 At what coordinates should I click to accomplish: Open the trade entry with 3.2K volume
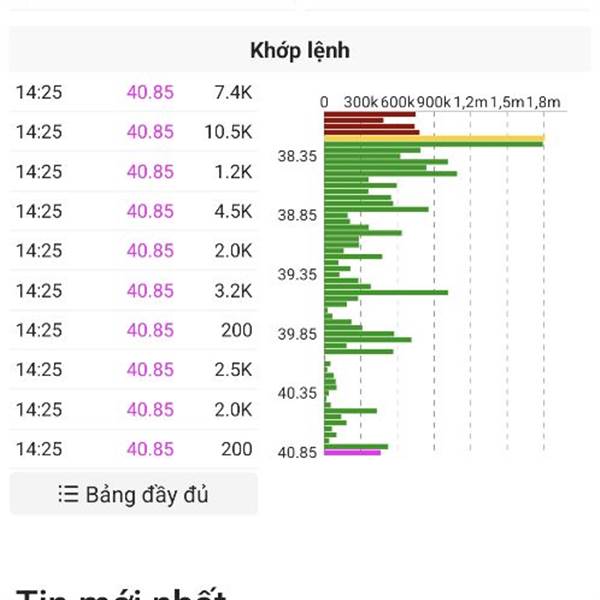pos(134,290)
